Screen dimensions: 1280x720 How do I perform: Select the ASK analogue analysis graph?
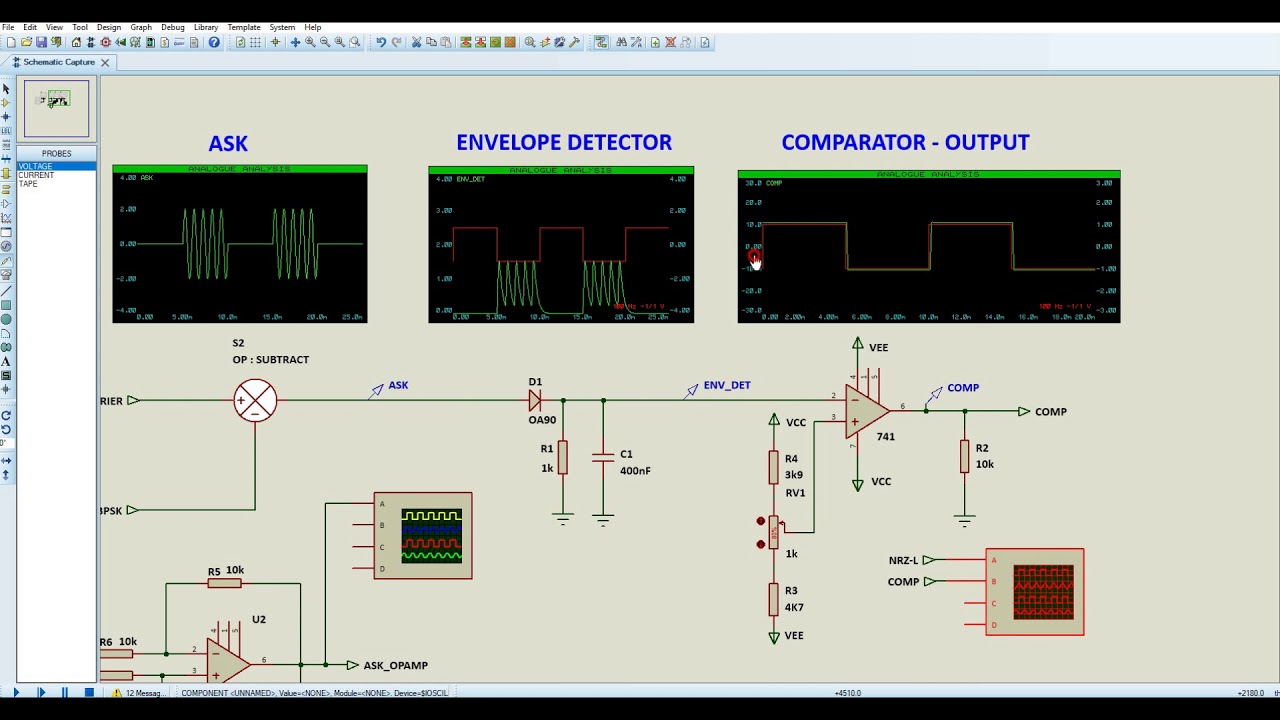[x=240, y=244]
